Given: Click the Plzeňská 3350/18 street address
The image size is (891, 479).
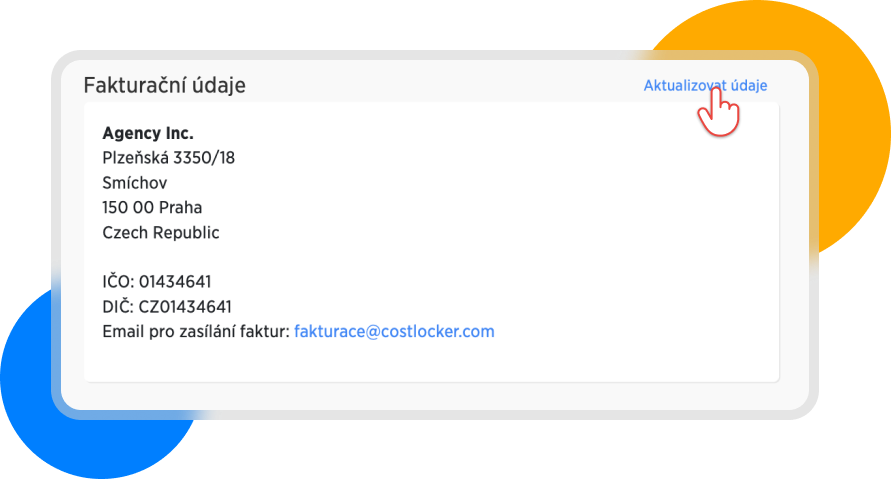Looking at the screenshot, I should (x=168, y=157).
